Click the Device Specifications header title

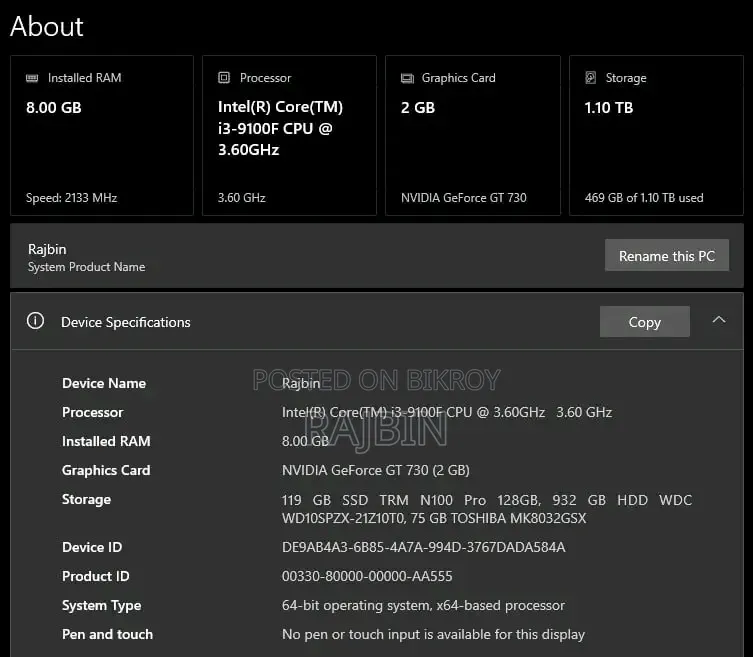pos(126,322)
